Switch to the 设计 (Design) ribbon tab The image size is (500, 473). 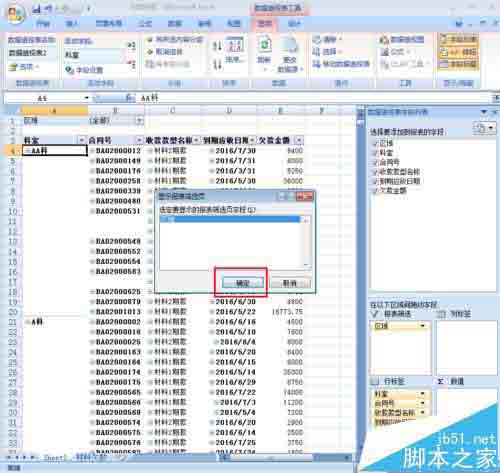click(x=294, y=24)
